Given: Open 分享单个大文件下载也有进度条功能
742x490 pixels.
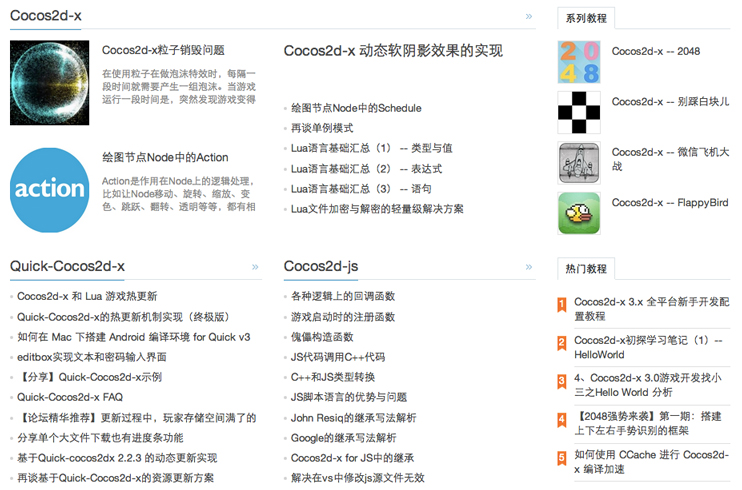Looking at the screenshot, I should tap(100, 438).
